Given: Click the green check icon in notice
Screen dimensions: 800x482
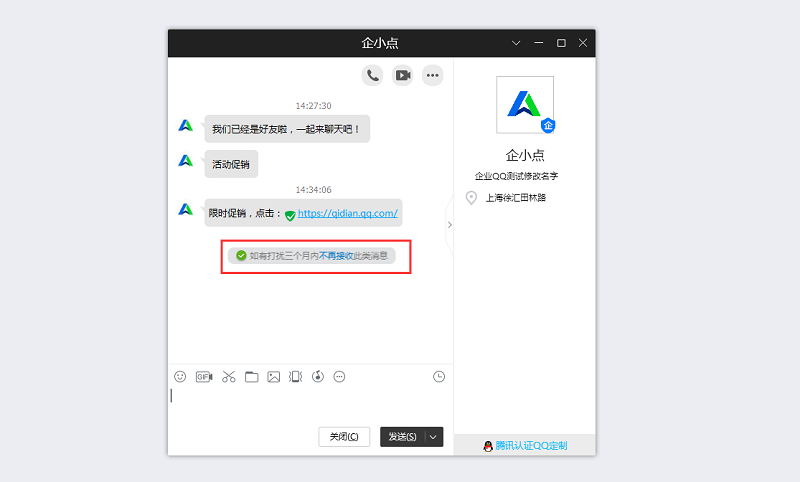Looking at the screenshot, I should pos(241,256).
